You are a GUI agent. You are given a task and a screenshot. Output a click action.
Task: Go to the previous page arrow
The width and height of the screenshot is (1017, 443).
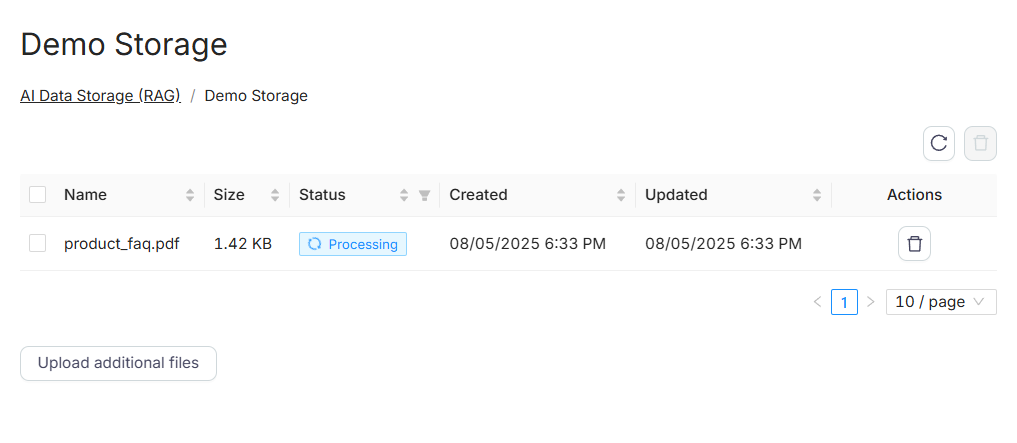tap(817, 302)
